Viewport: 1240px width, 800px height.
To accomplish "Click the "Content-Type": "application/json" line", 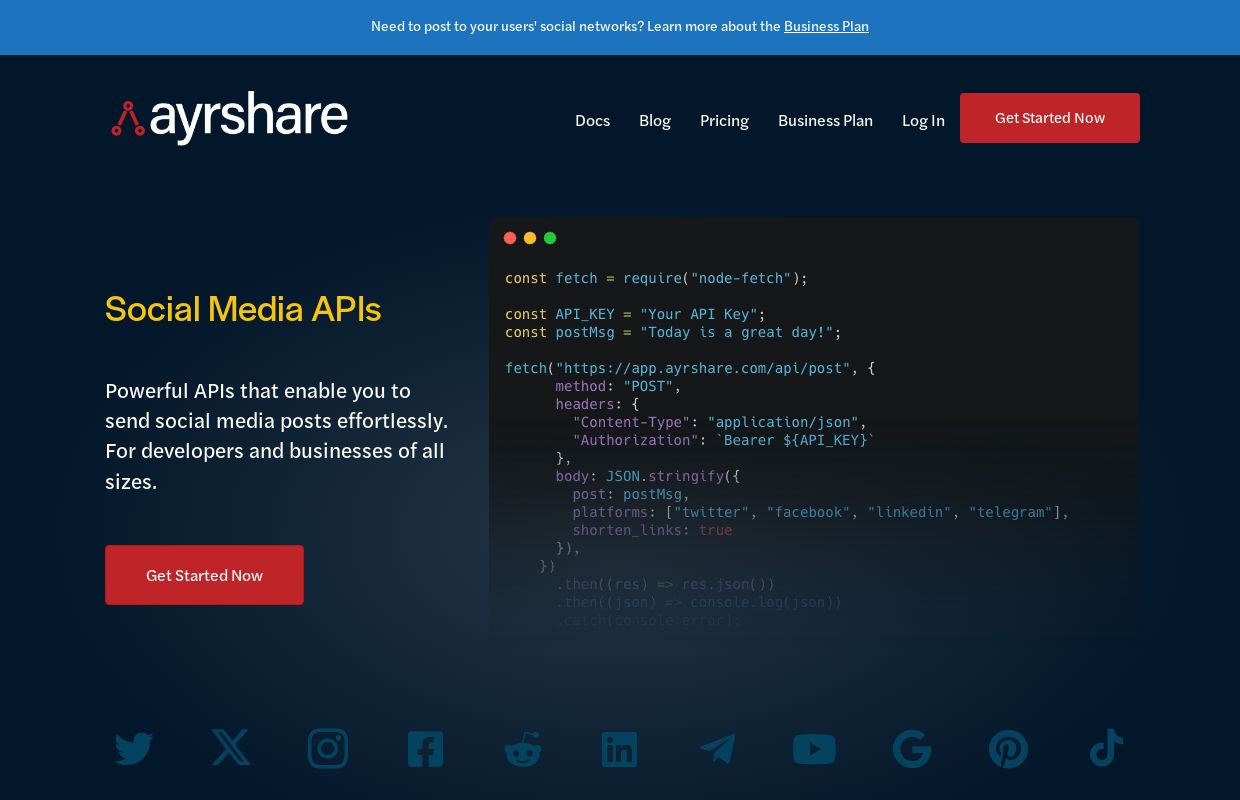I will 720,422.
